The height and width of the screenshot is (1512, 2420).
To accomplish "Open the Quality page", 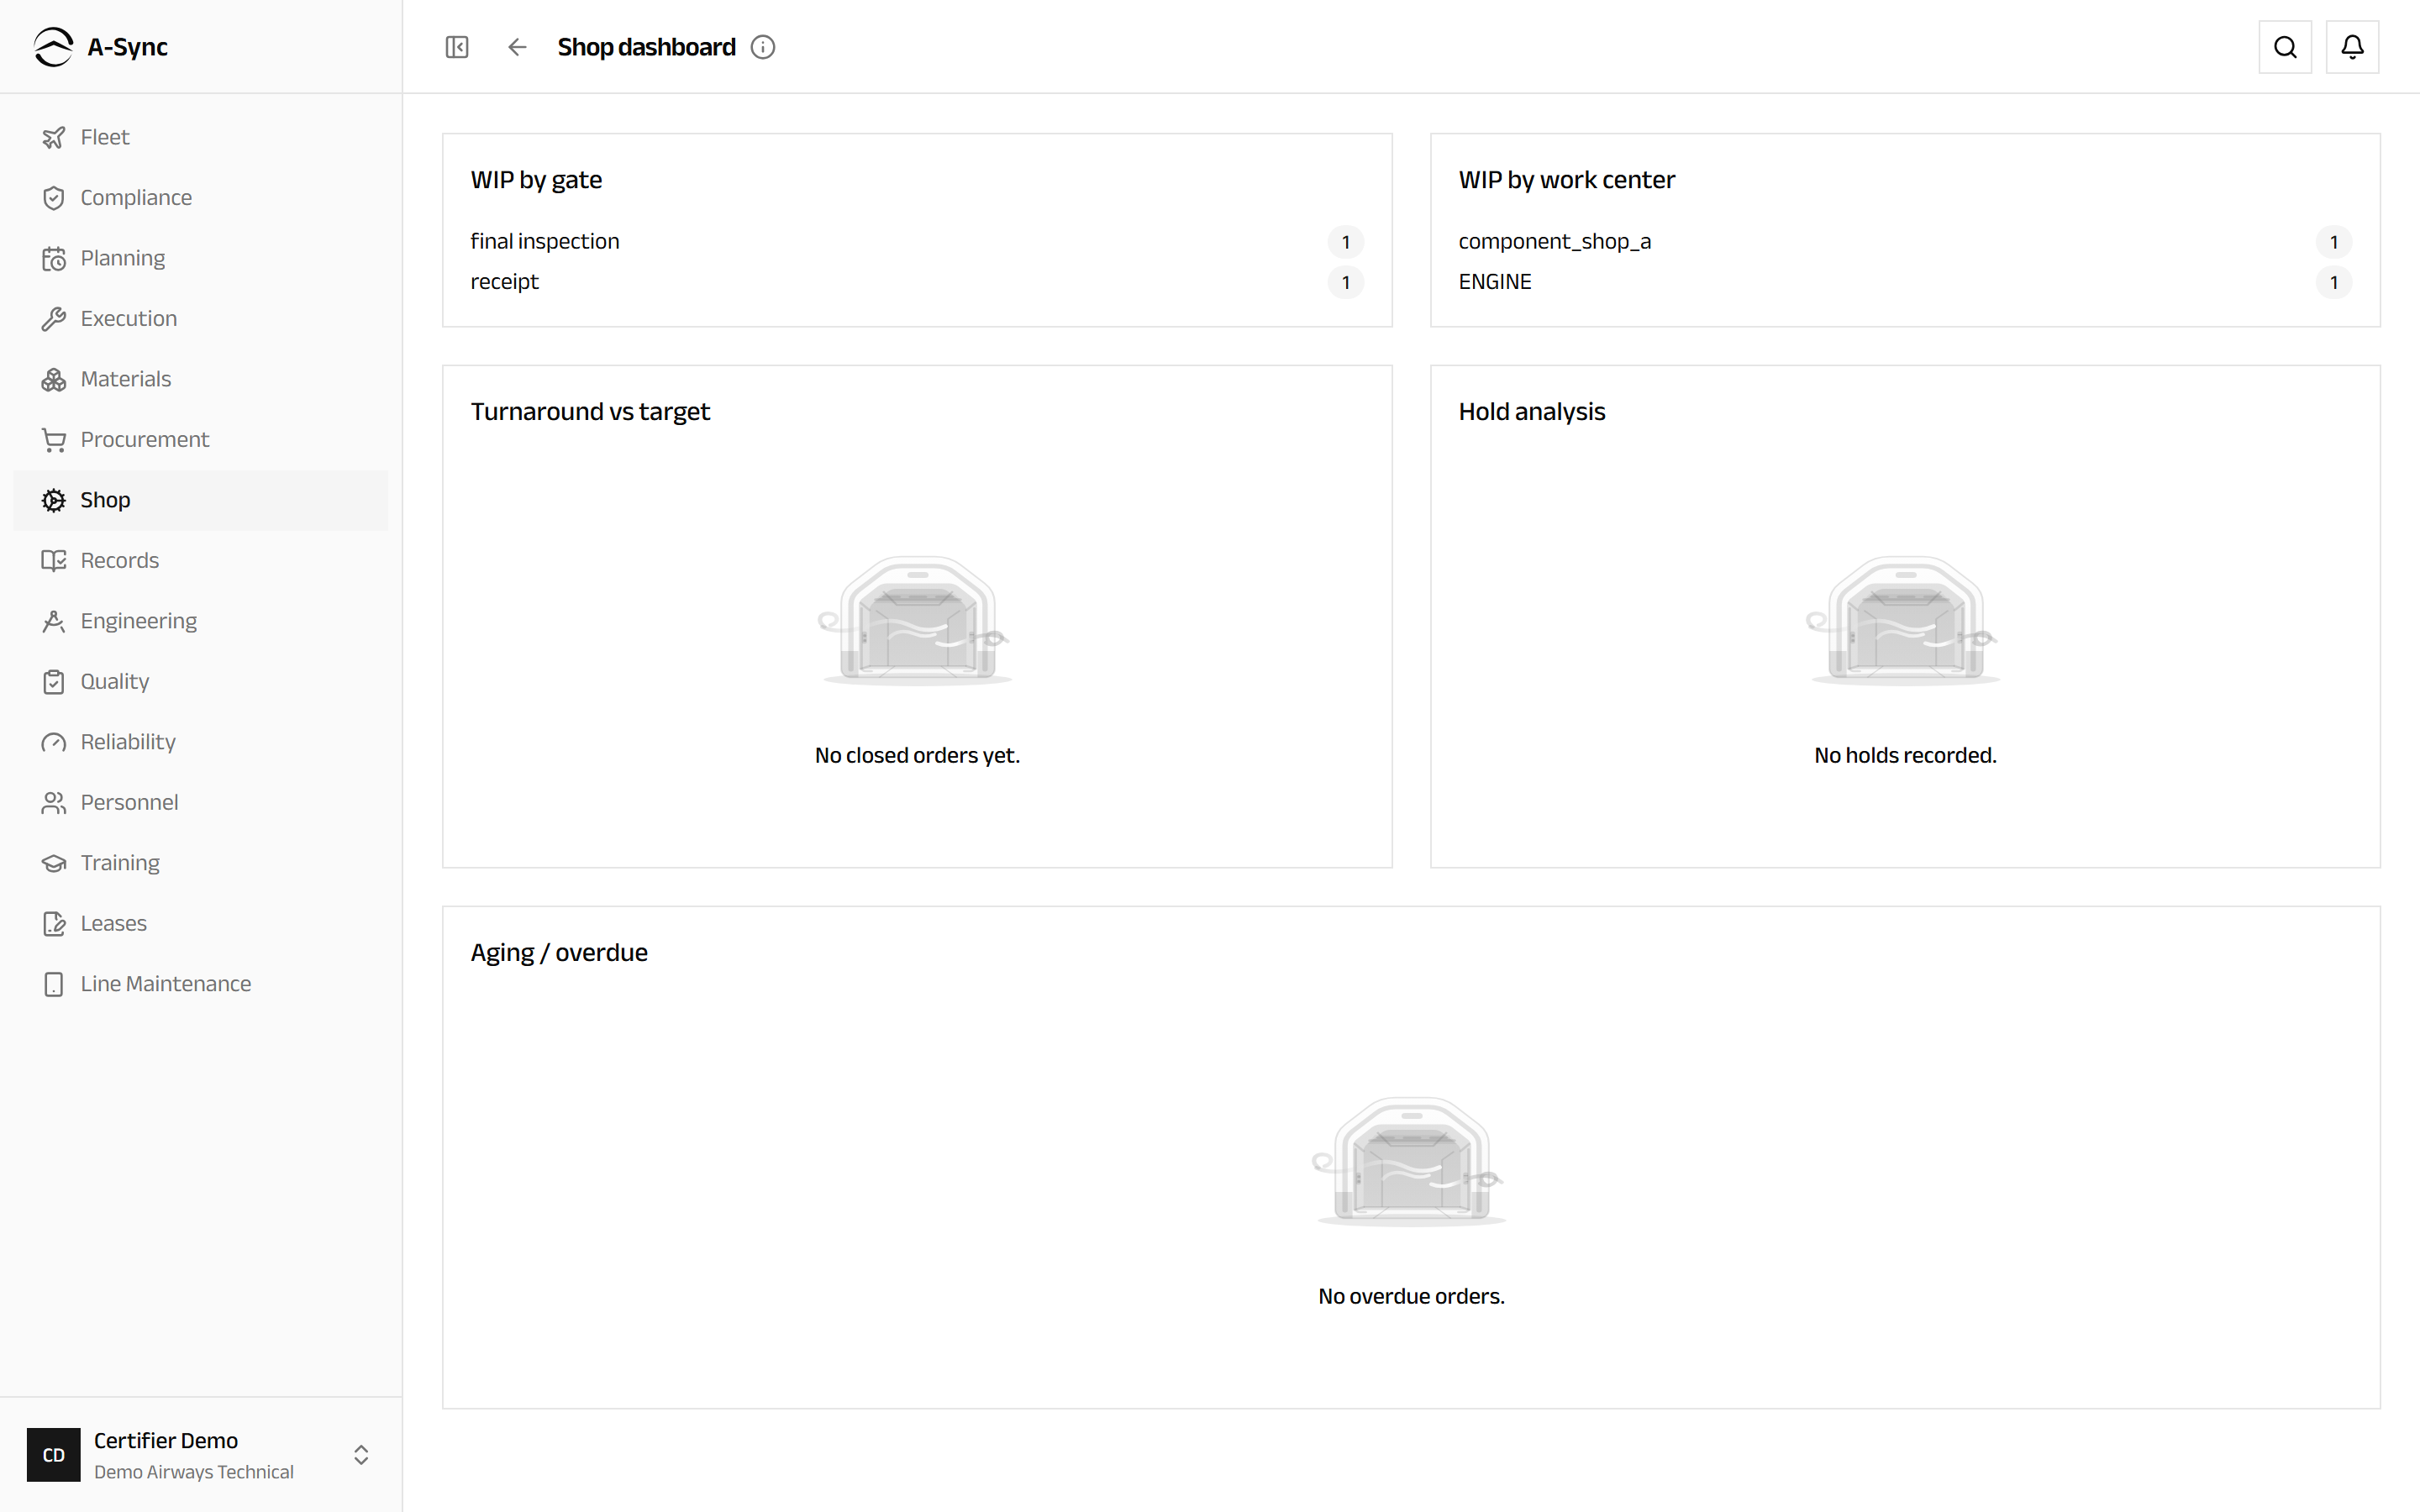I will (201, 682).
